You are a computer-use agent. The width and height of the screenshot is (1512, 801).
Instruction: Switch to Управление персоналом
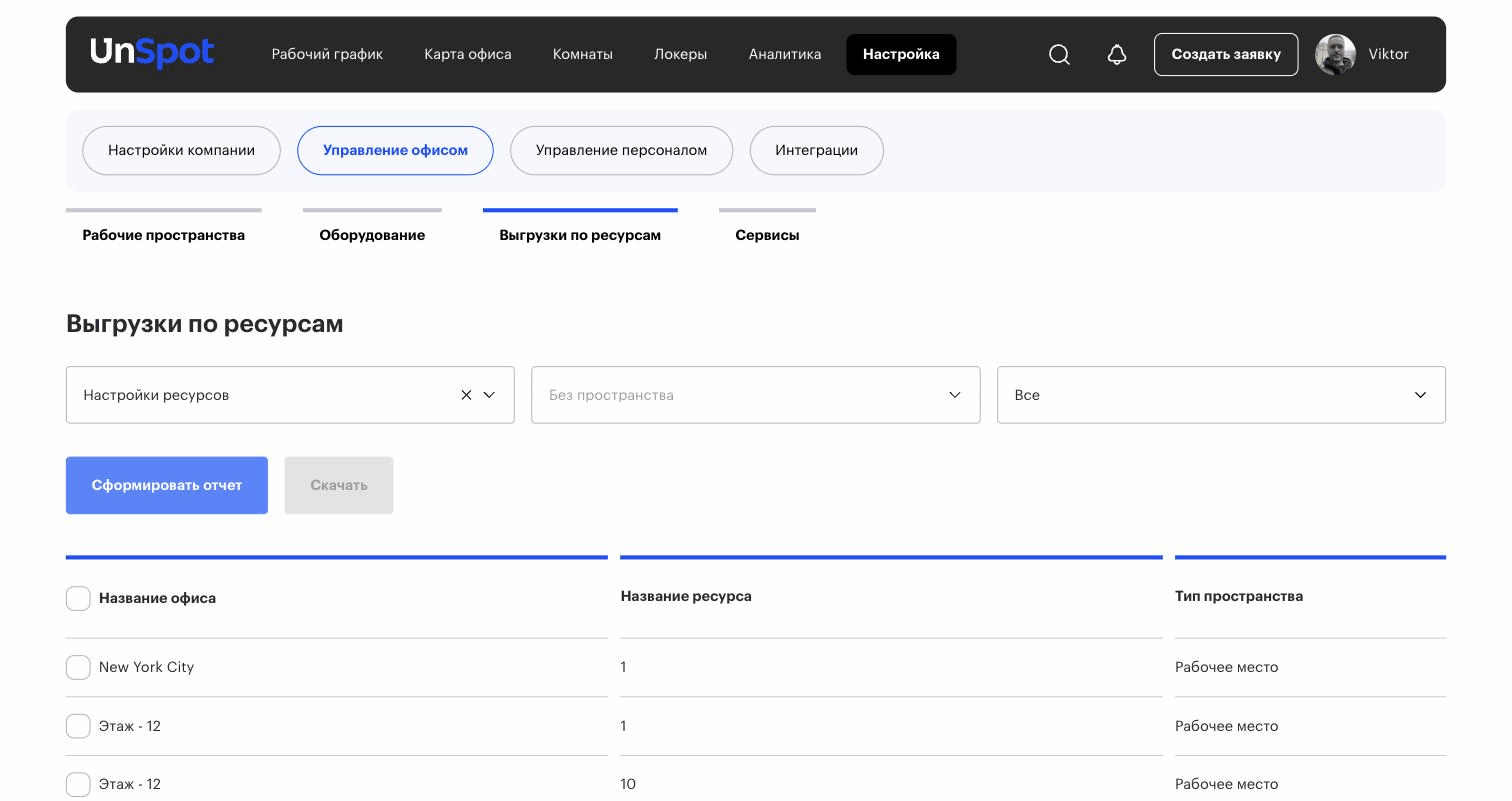click(x=621, y=150)
